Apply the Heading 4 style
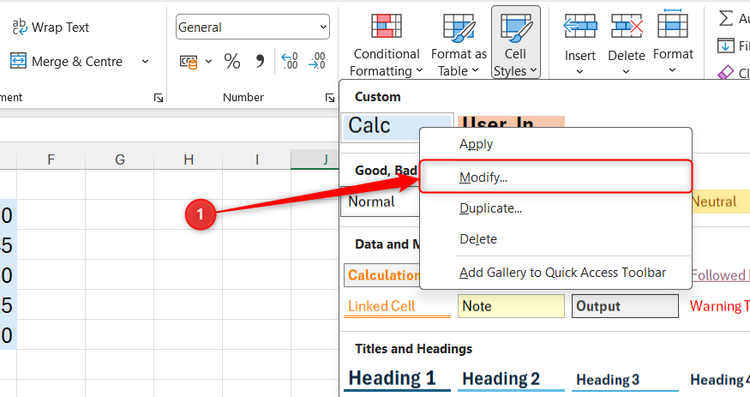The height and width of the screenshot is (397, 750). [x=719, y=380]
